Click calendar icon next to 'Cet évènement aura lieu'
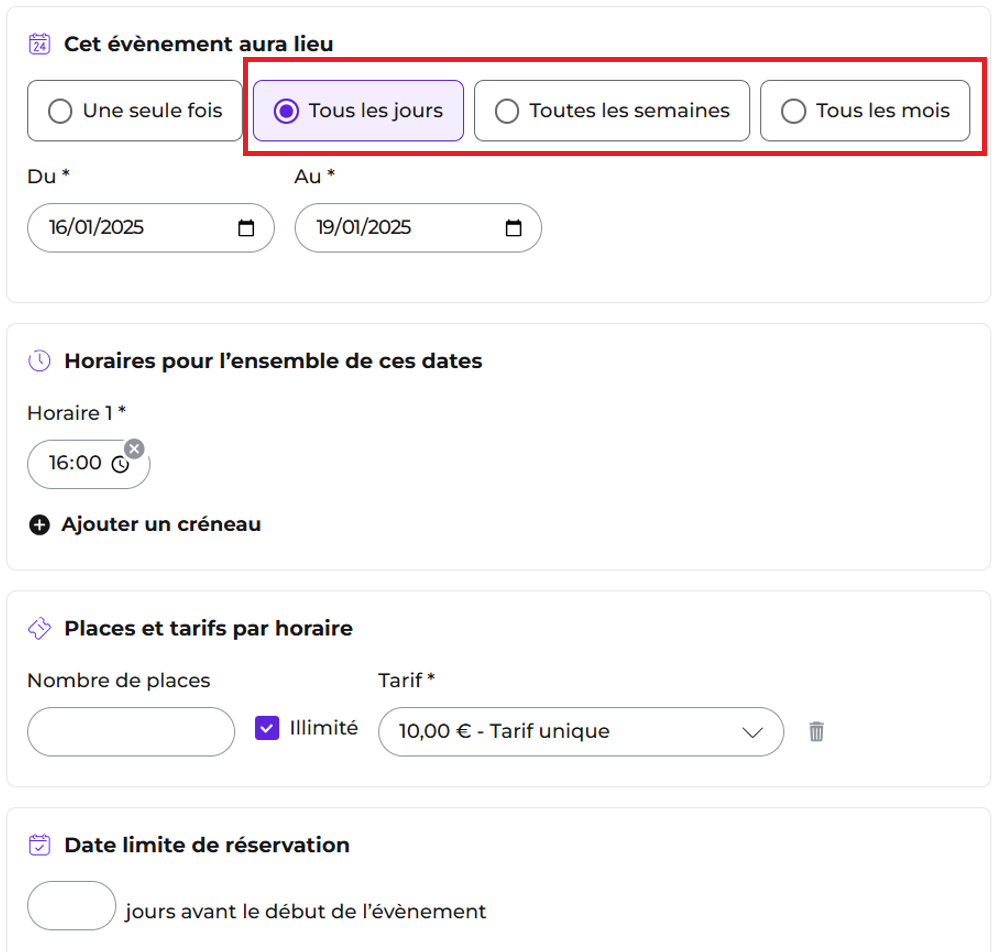1004x952 pixels. [x=39, y=44]
